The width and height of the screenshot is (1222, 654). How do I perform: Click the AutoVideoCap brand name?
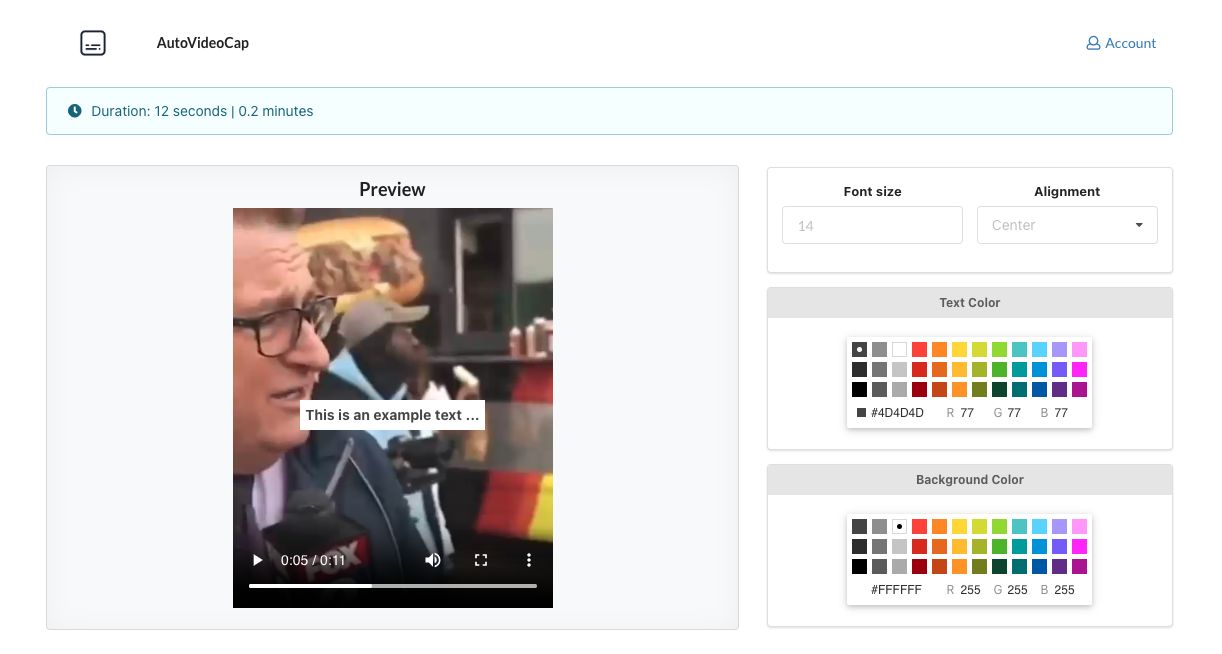(x=203, y=43)
